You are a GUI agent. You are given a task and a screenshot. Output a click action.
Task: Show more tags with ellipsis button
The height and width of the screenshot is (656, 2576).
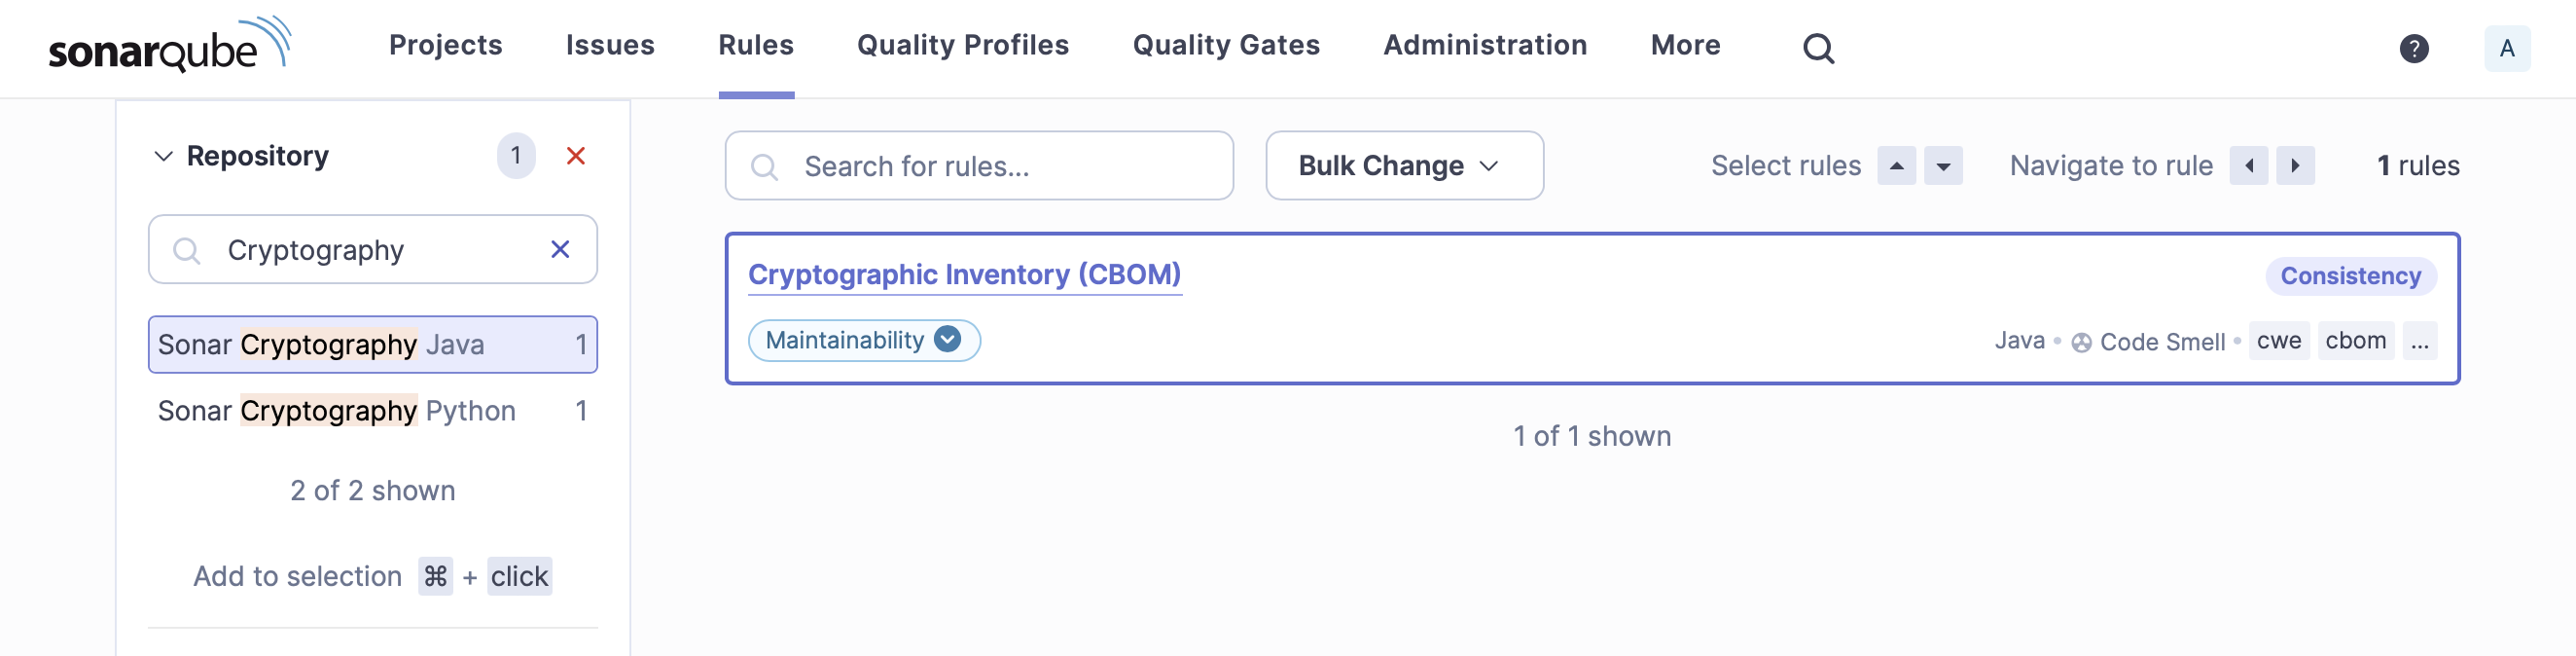pos(2419,341)
